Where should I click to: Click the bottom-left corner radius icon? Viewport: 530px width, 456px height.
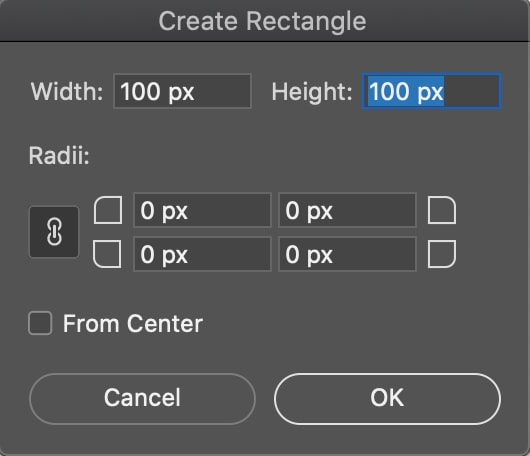(x=107, y=254)
